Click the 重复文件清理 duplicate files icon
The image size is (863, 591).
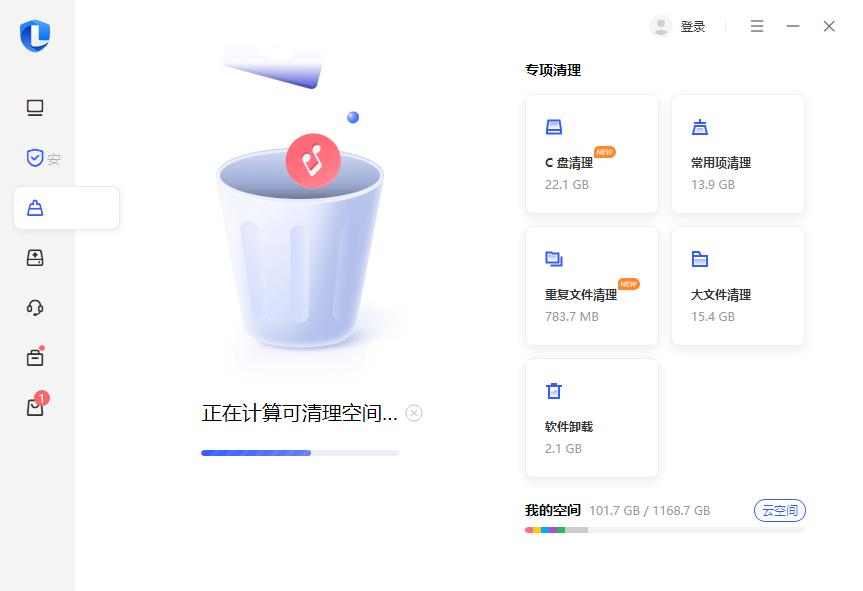coord(553,258)
